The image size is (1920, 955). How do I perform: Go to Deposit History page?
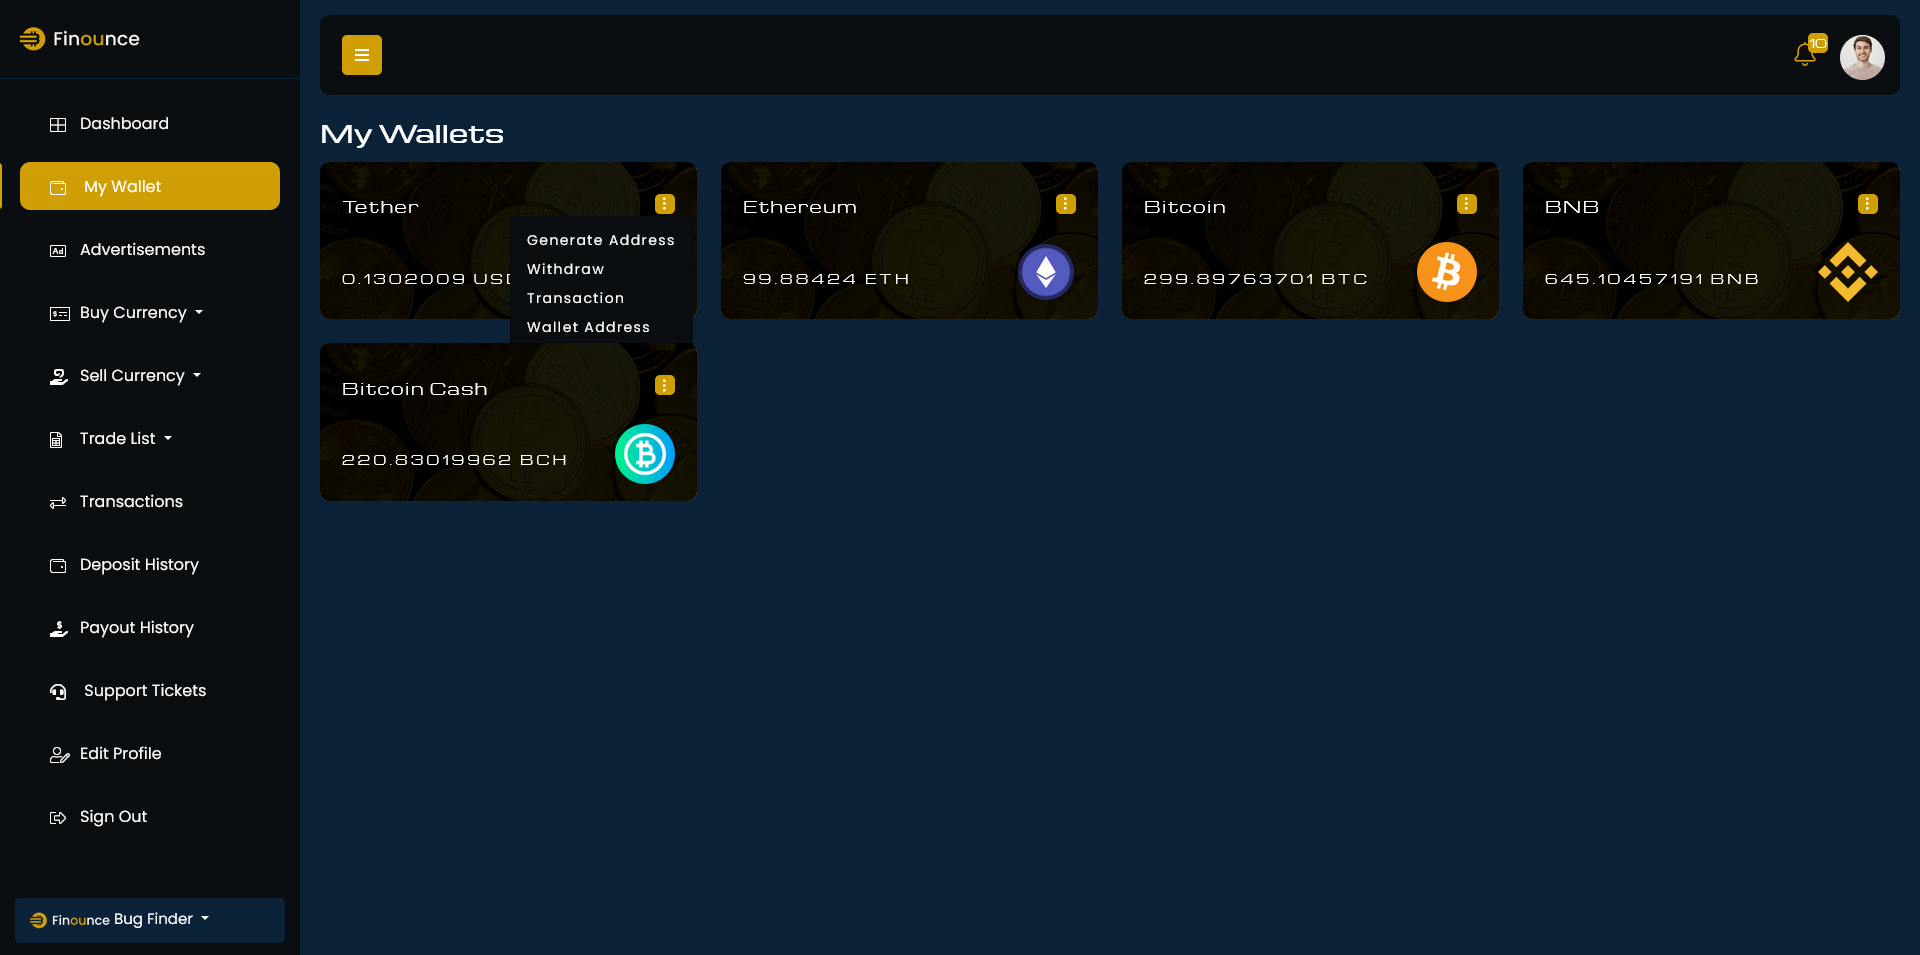pos(139,565)
